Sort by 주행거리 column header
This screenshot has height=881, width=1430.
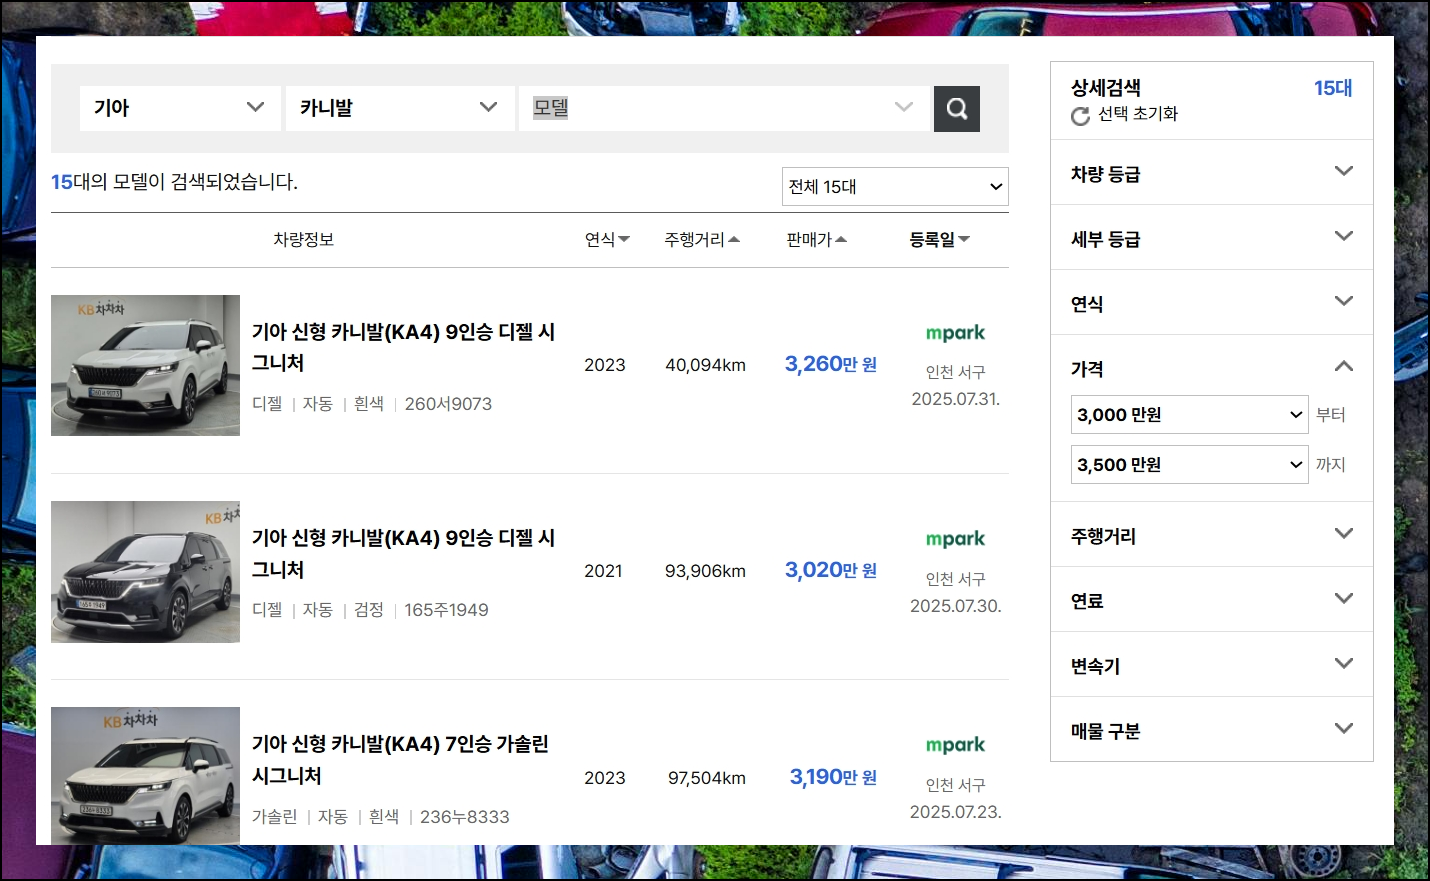point(702,240)
